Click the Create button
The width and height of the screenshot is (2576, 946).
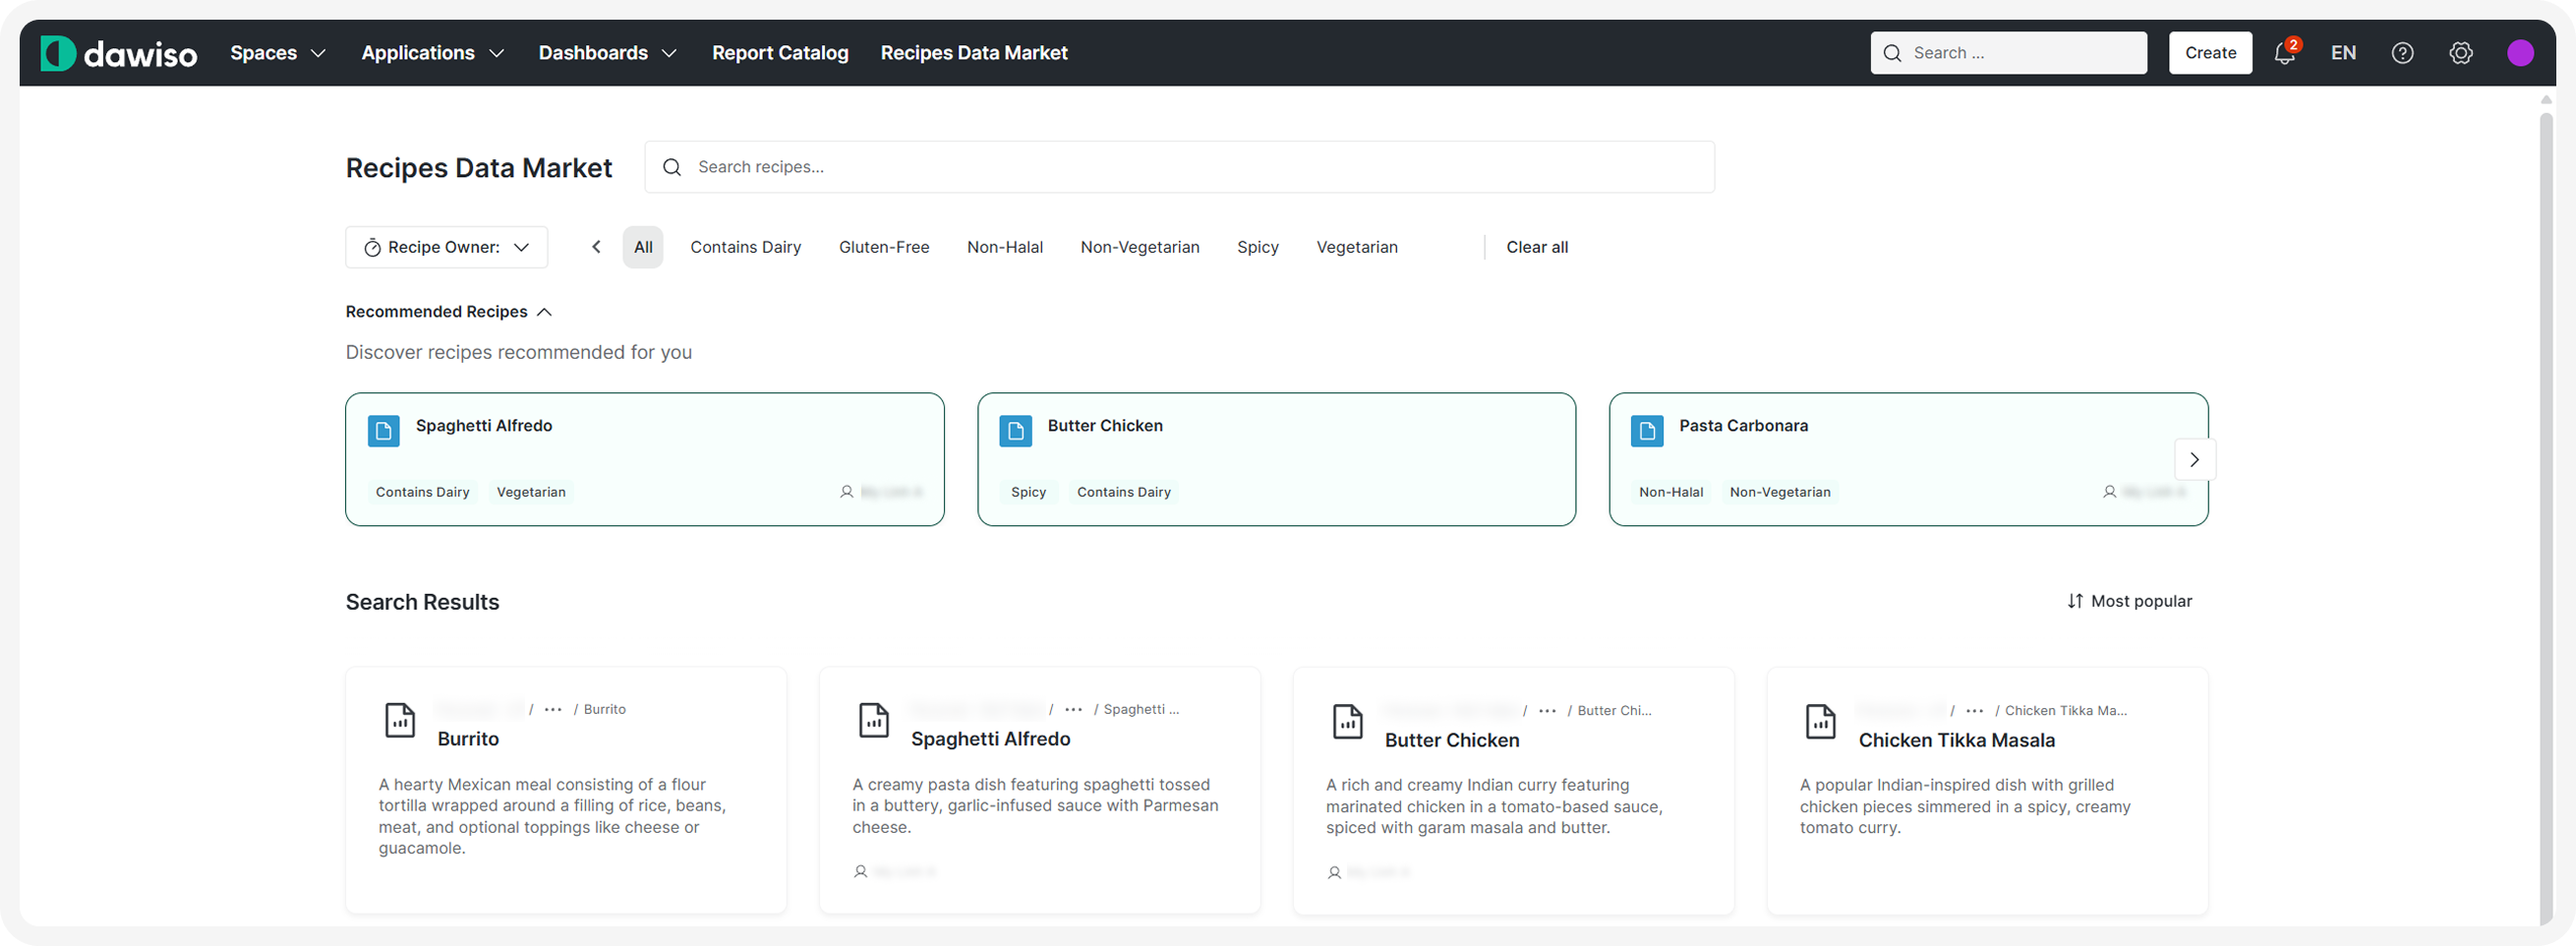pos(2210,53)
